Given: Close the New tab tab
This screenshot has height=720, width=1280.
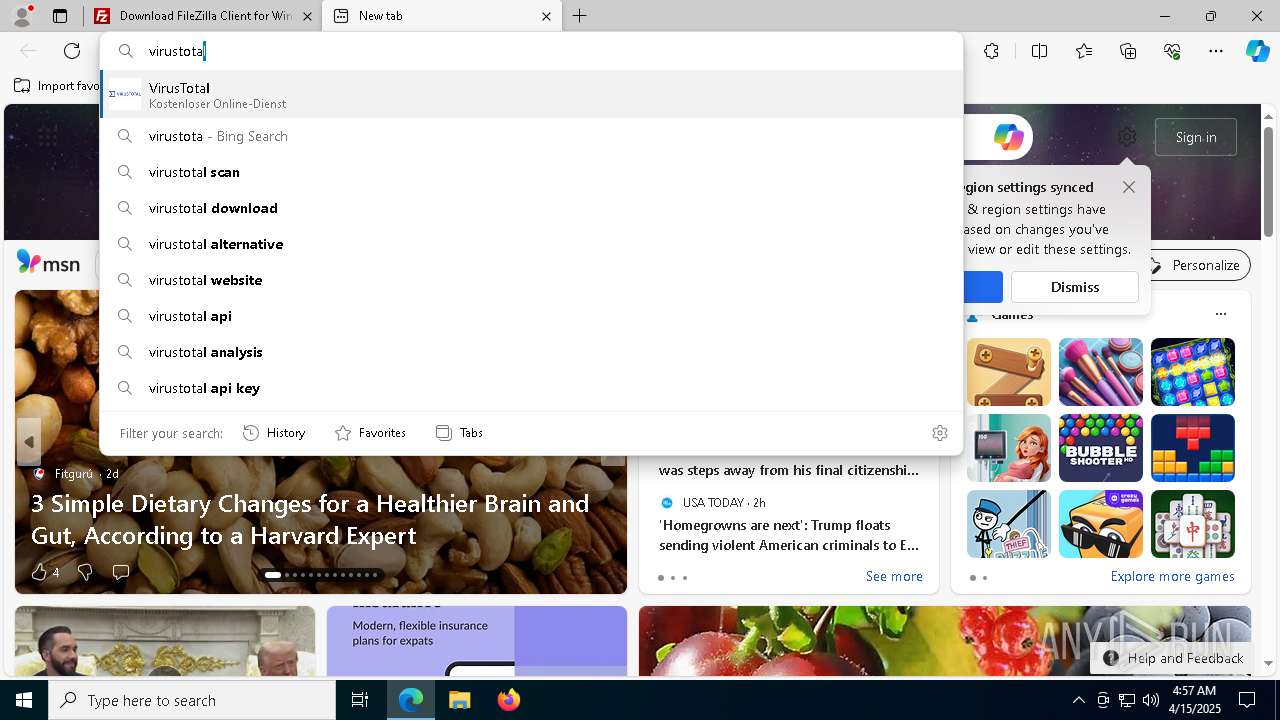Looking at the screenshot, I should coord(546,16).
